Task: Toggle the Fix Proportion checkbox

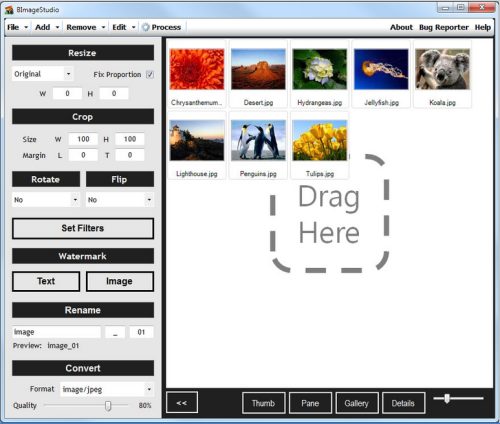Action: tap(150, 75)
